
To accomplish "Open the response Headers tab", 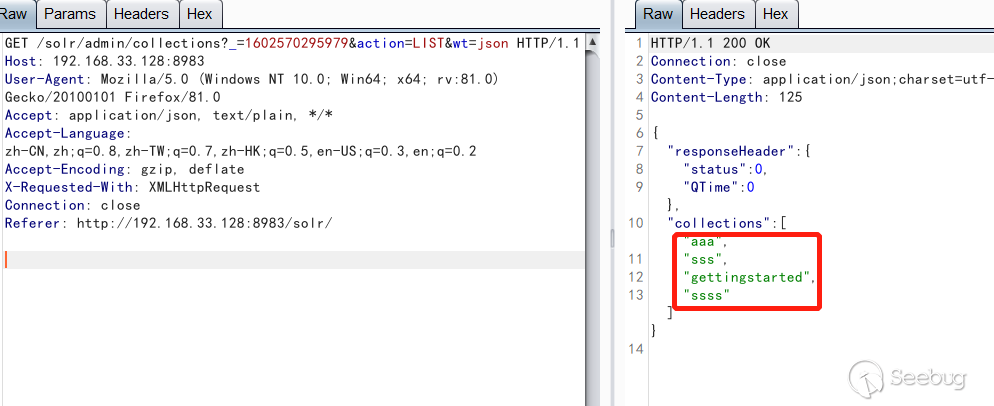I will coord(717,13).
